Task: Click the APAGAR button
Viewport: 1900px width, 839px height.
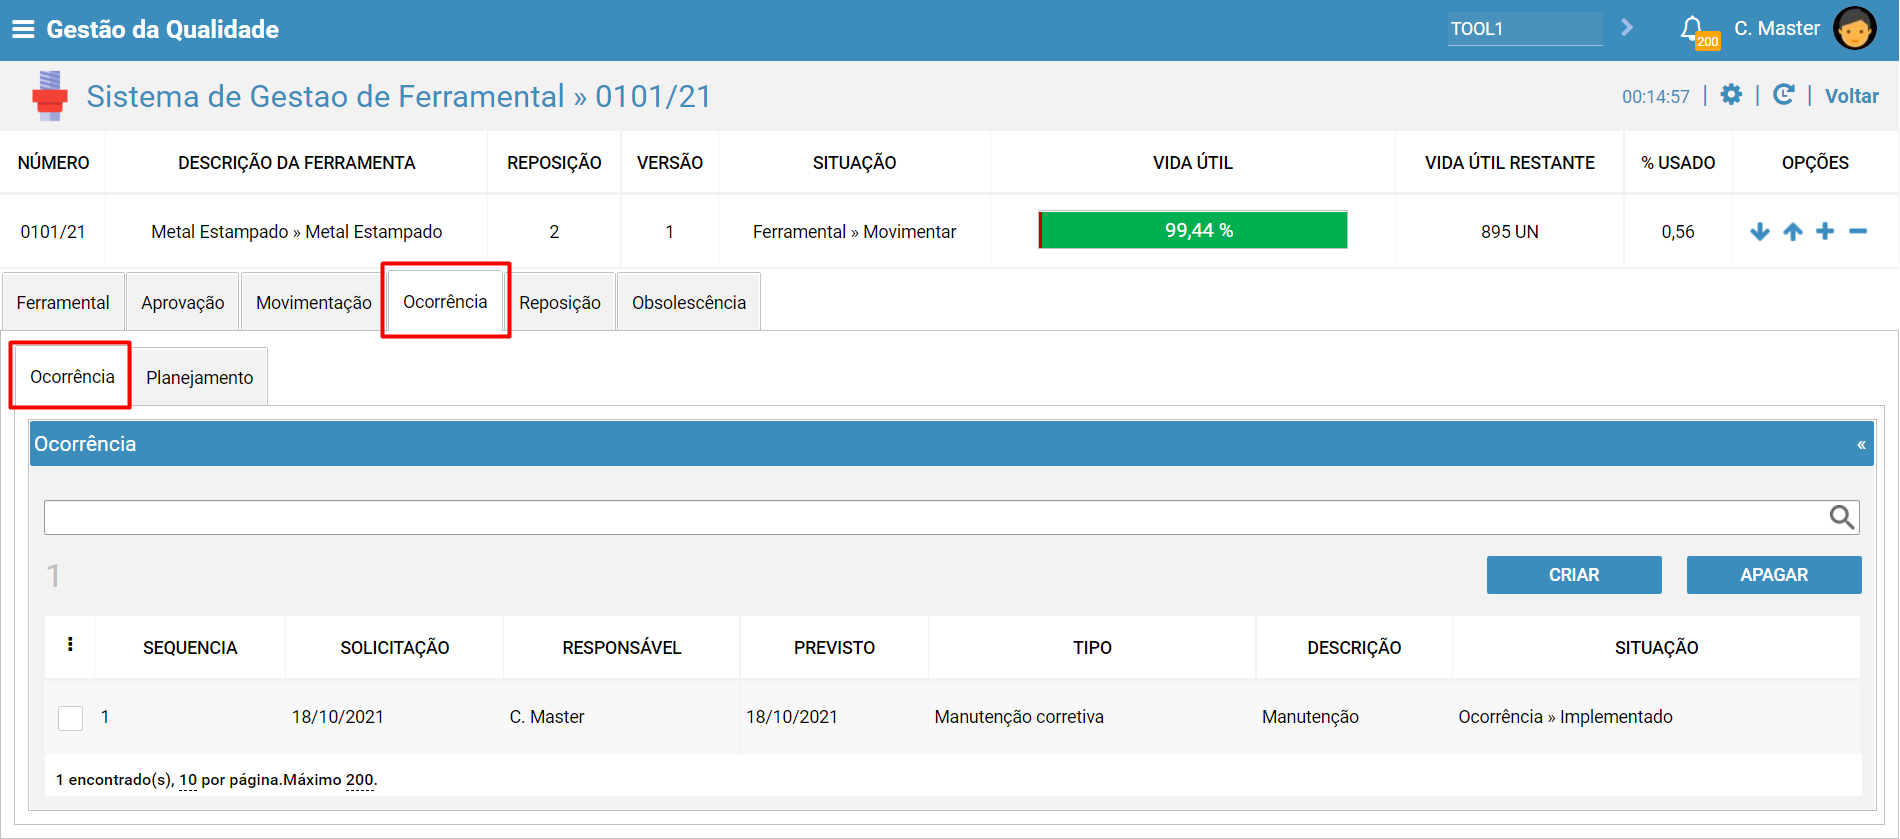Action: [1774, 575]
